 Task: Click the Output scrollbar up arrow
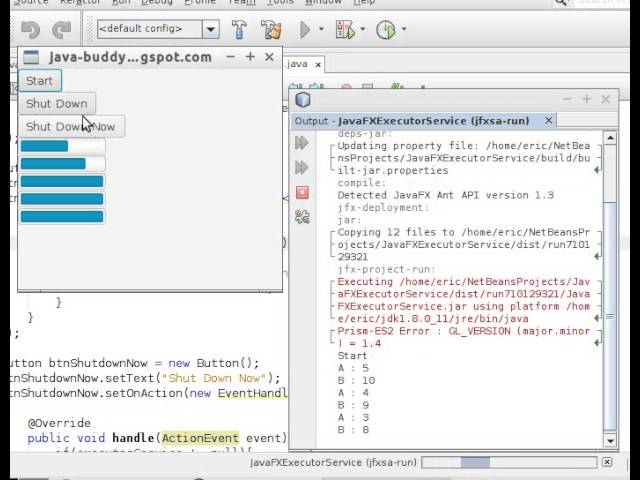(610, 138)
